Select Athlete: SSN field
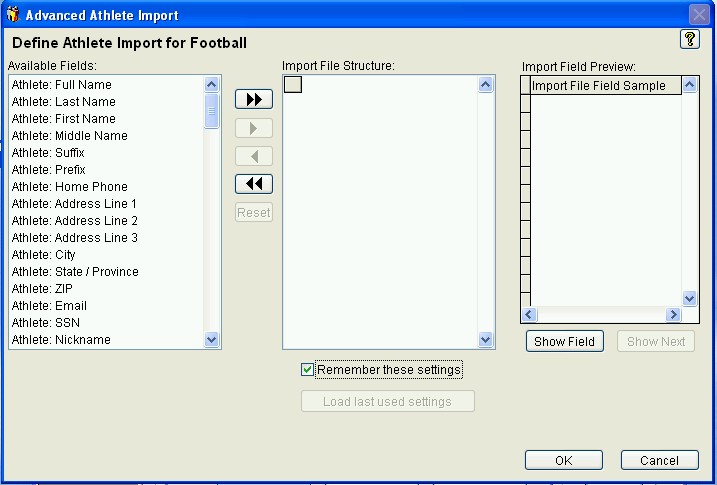 tap(106, 322)
